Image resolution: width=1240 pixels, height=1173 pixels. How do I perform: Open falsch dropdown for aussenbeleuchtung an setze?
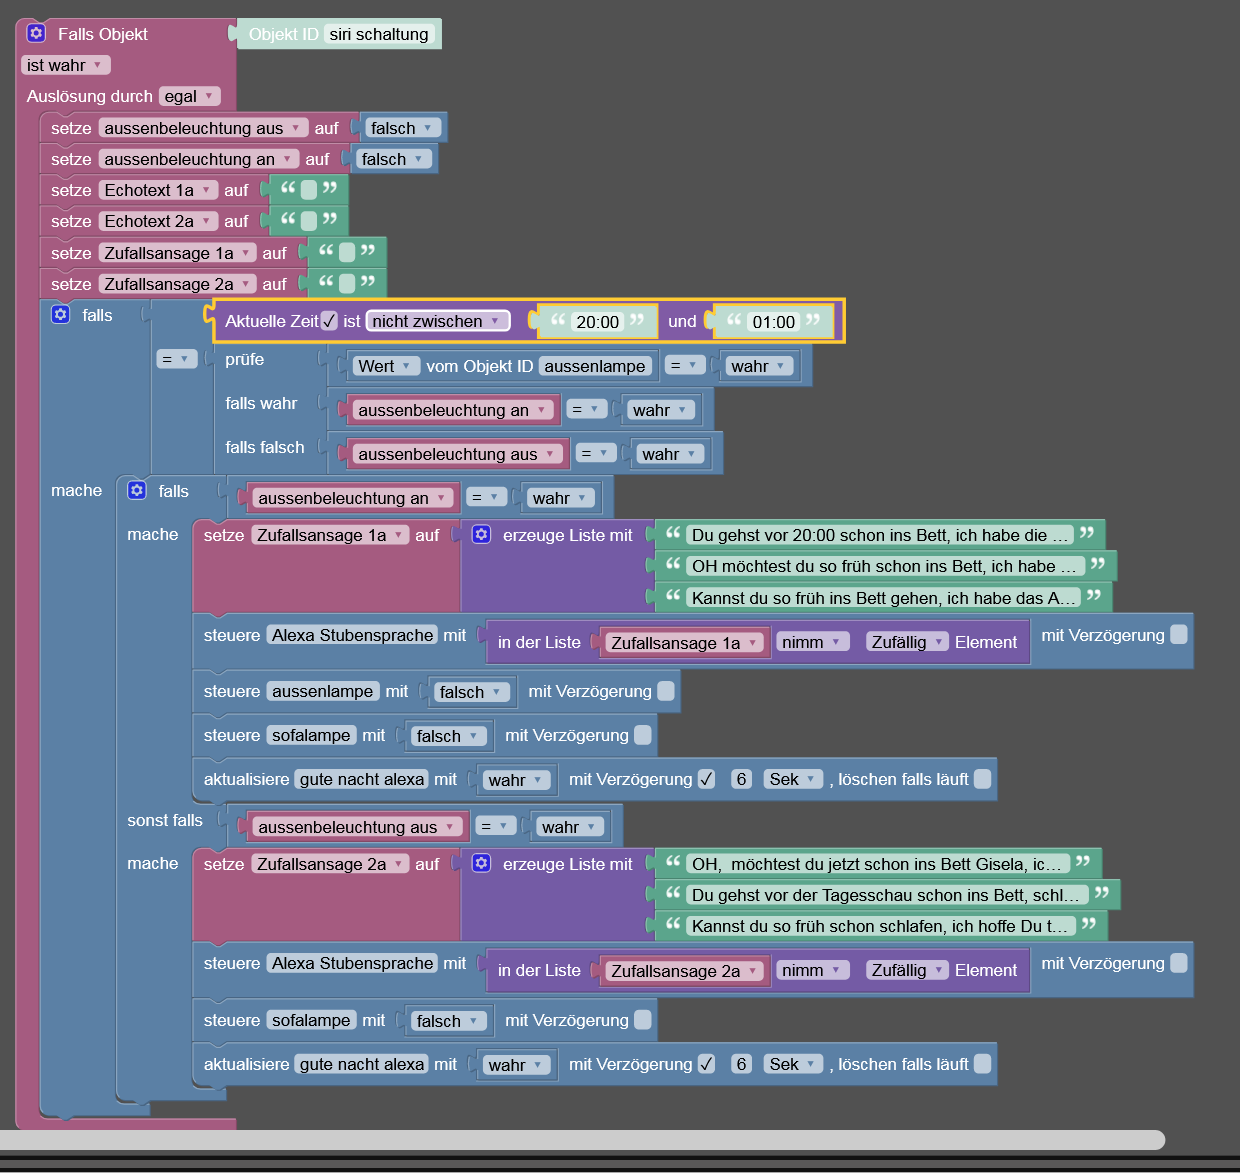(393, 159)
